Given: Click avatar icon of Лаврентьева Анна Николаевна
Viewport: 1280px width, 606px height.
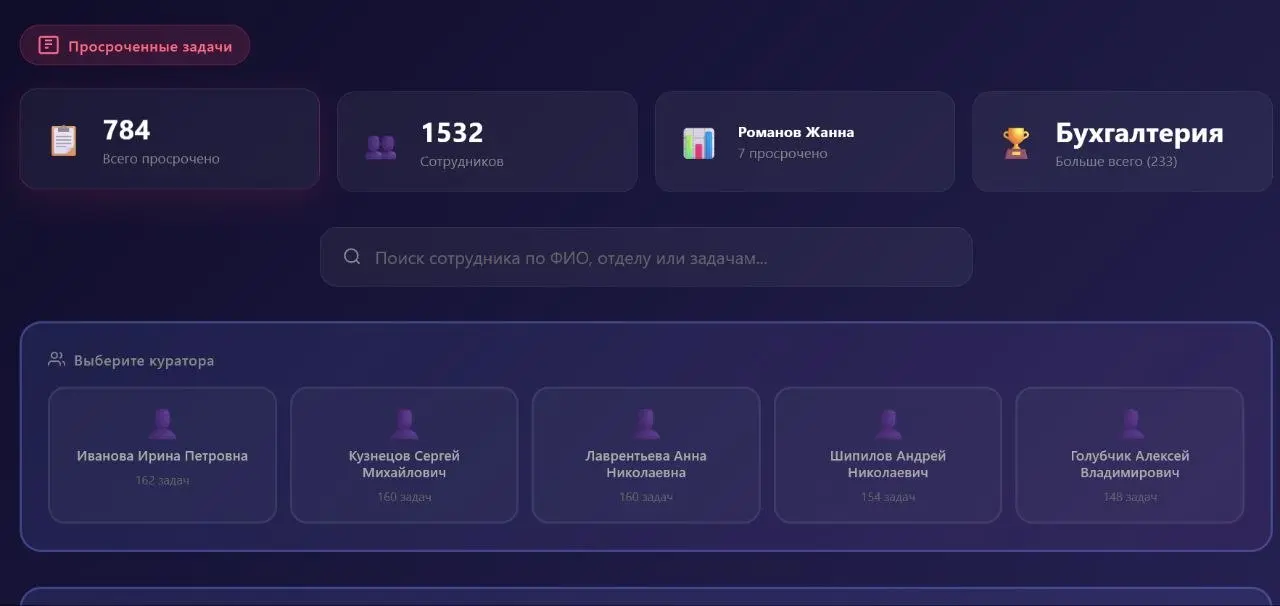Looking at the screenshot, I should click(646, 424).
